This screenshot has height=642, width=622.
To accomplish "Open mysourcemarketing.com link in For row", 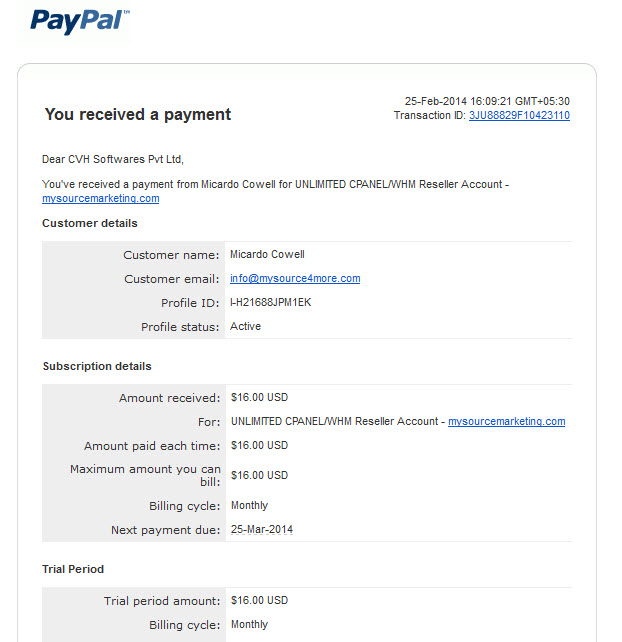I will click(507, 421).
